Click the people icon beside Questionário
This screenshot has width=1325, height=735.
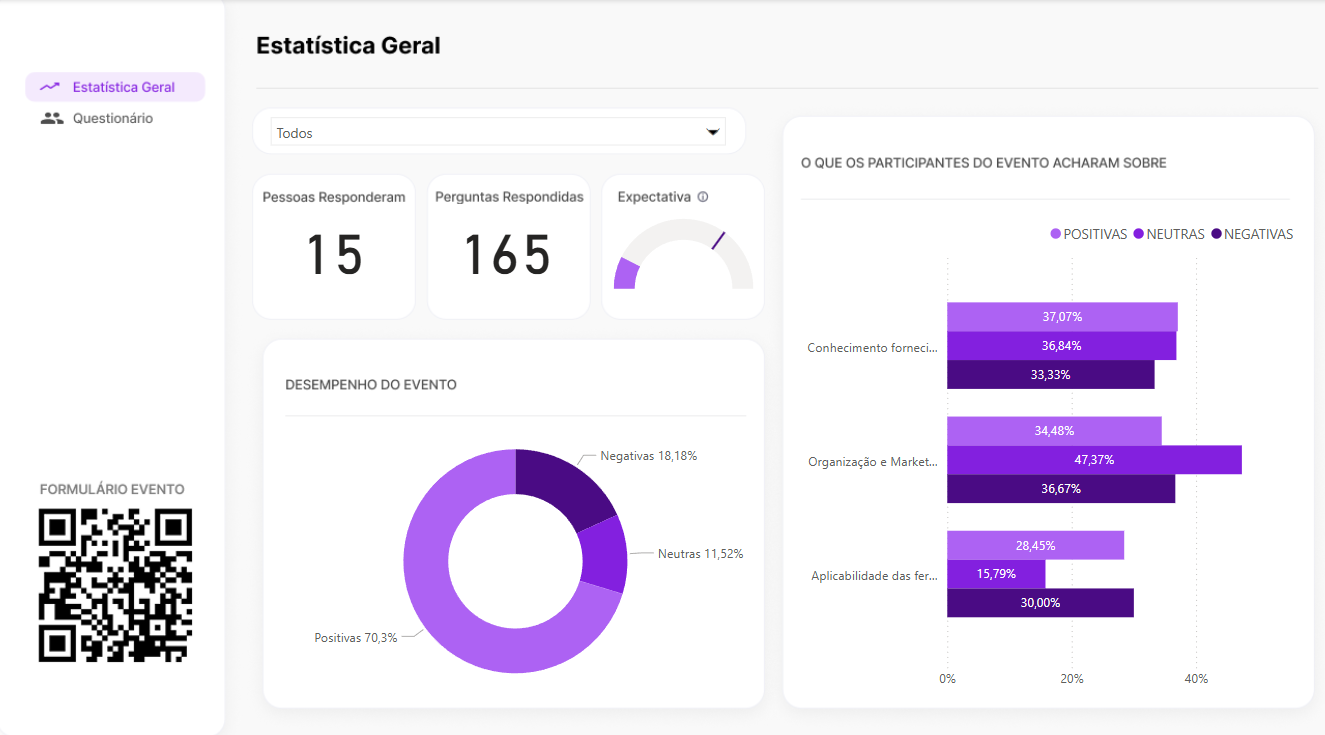[x=52, y=118]
